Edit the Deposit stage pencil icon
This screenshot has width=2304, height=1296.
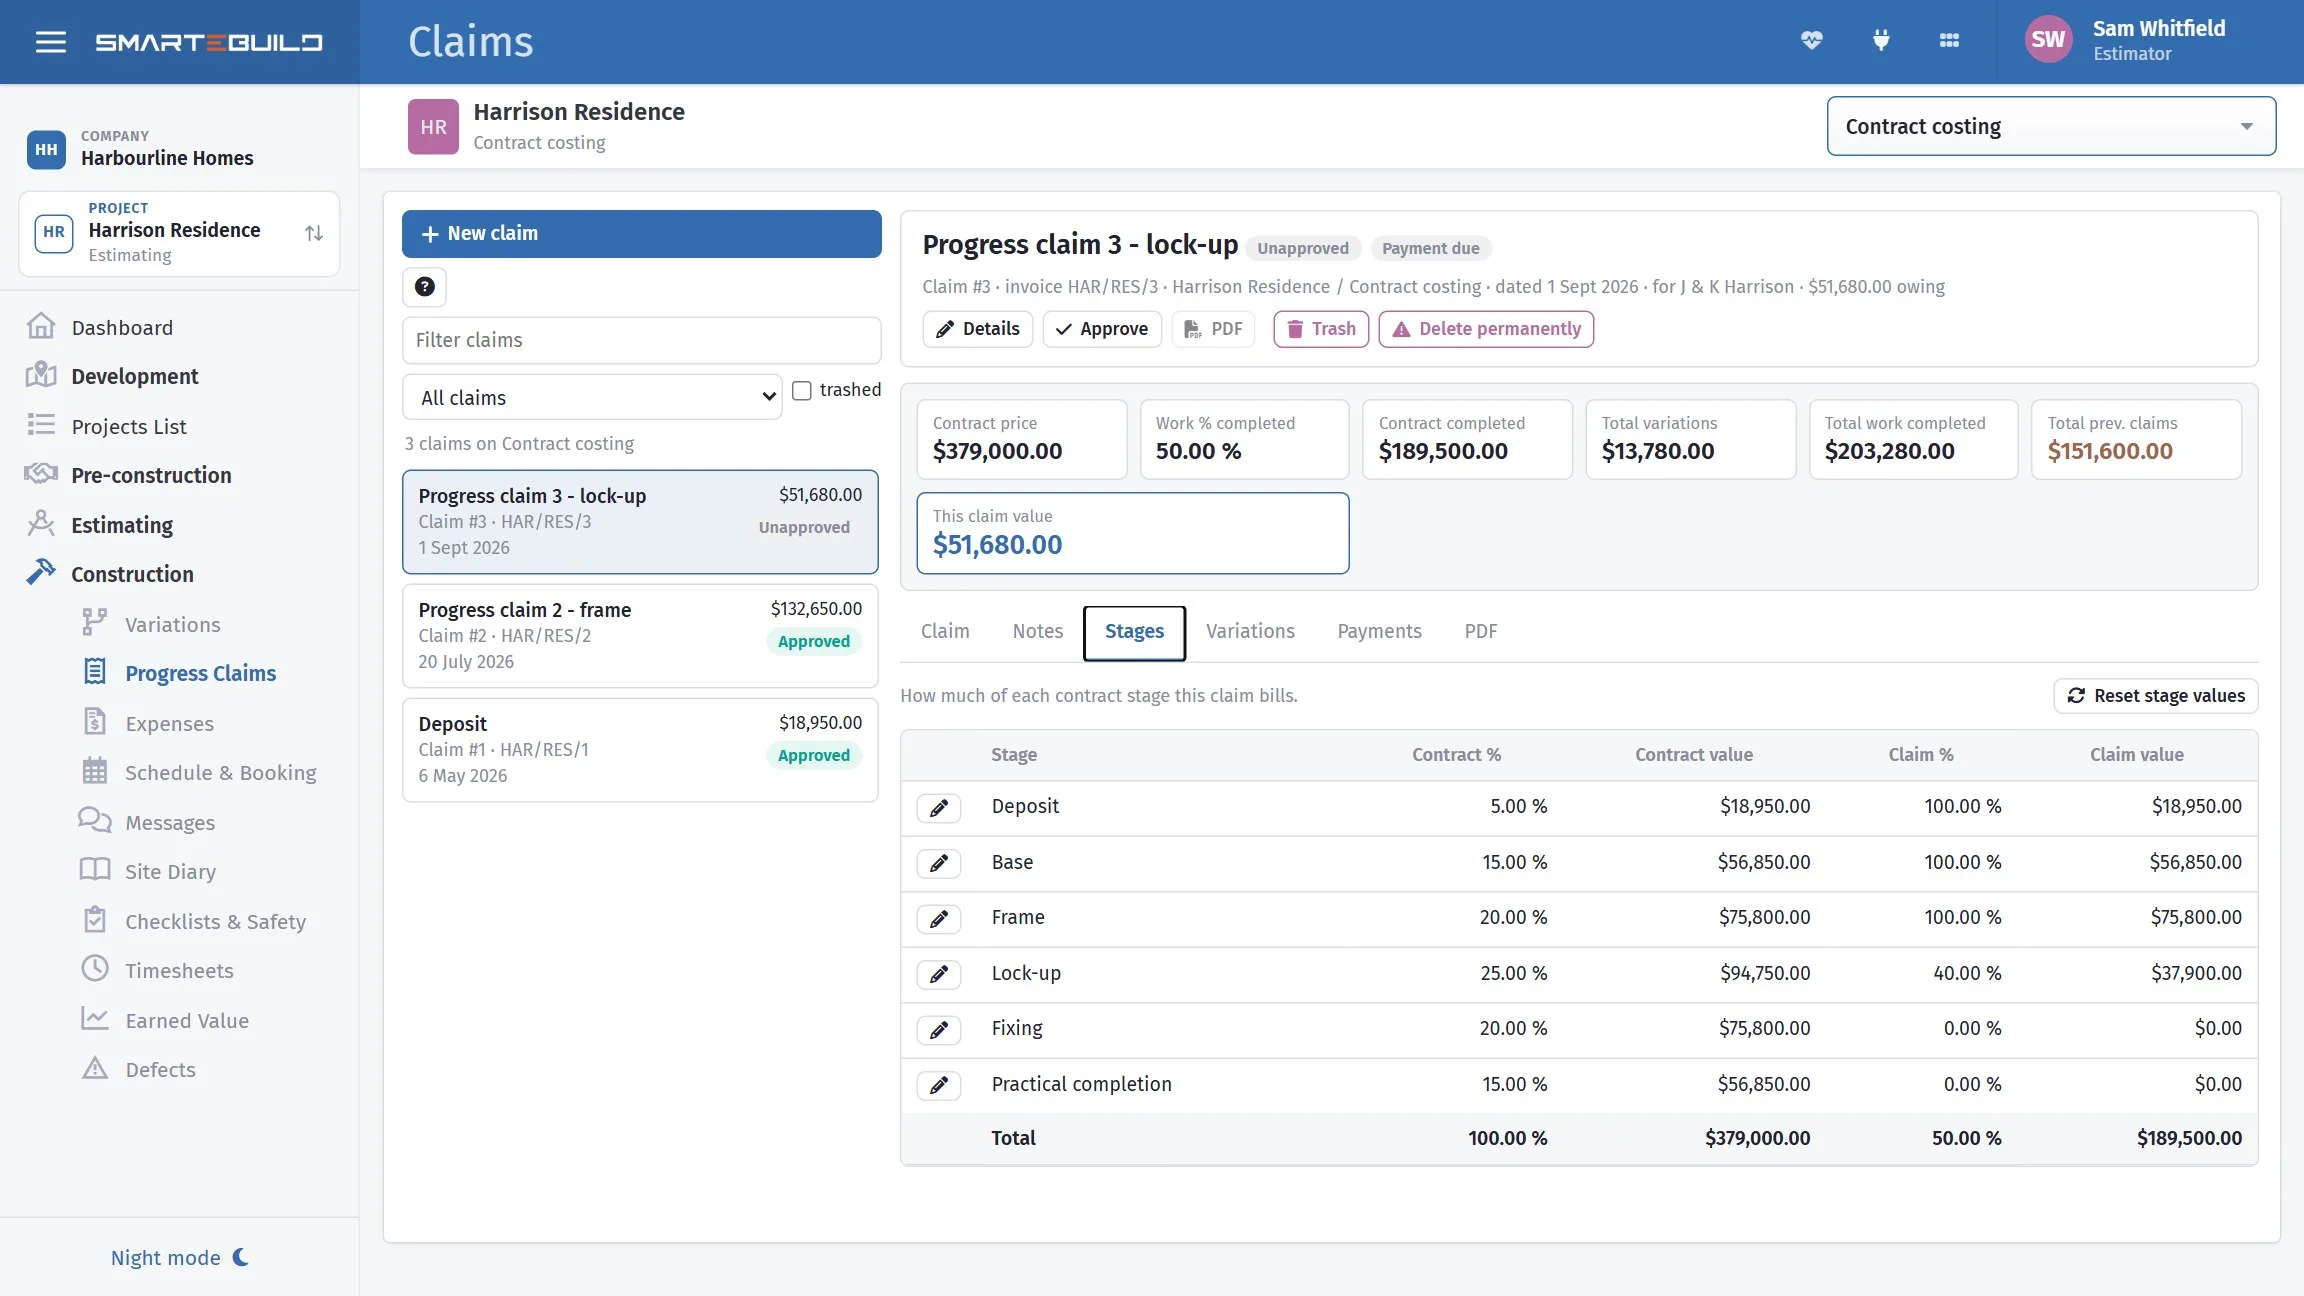938,807
